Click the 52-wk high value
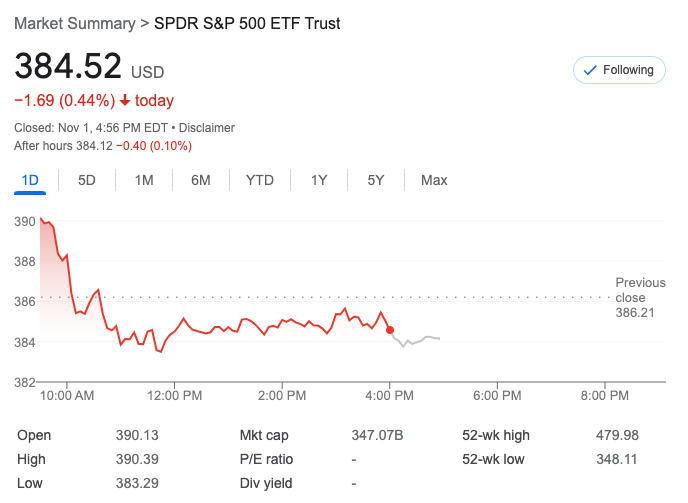The width and height of the screenshot is (688, 503). [x=617, y=435]
